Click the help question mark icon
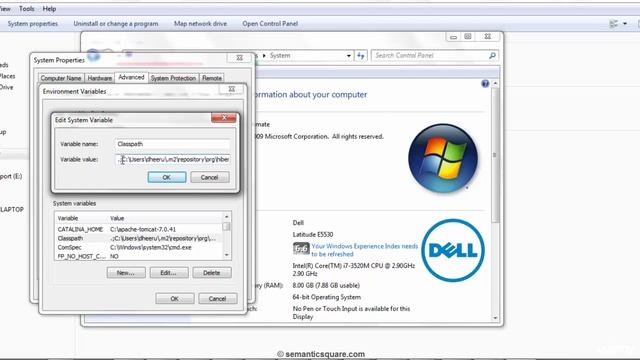The image size is (640, 360). click(x=485, y=84)
